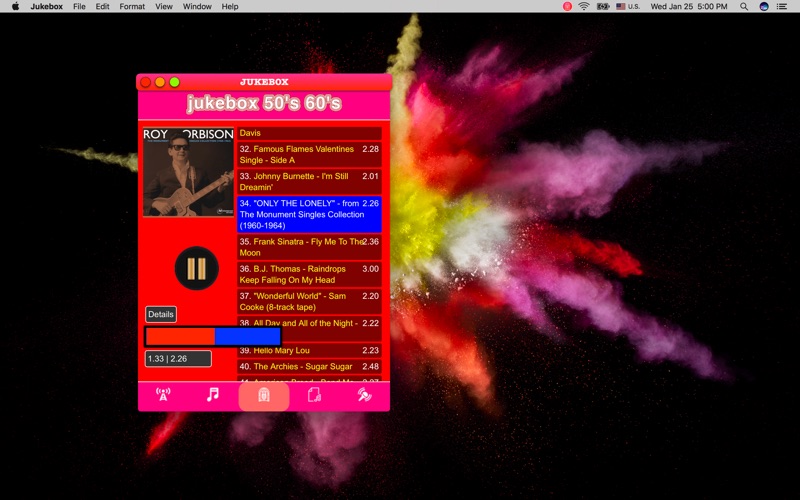This screenshot has width=800, height=500.
Task: Open the View menu
Action: pyautogui.click(x=164, y=6)
